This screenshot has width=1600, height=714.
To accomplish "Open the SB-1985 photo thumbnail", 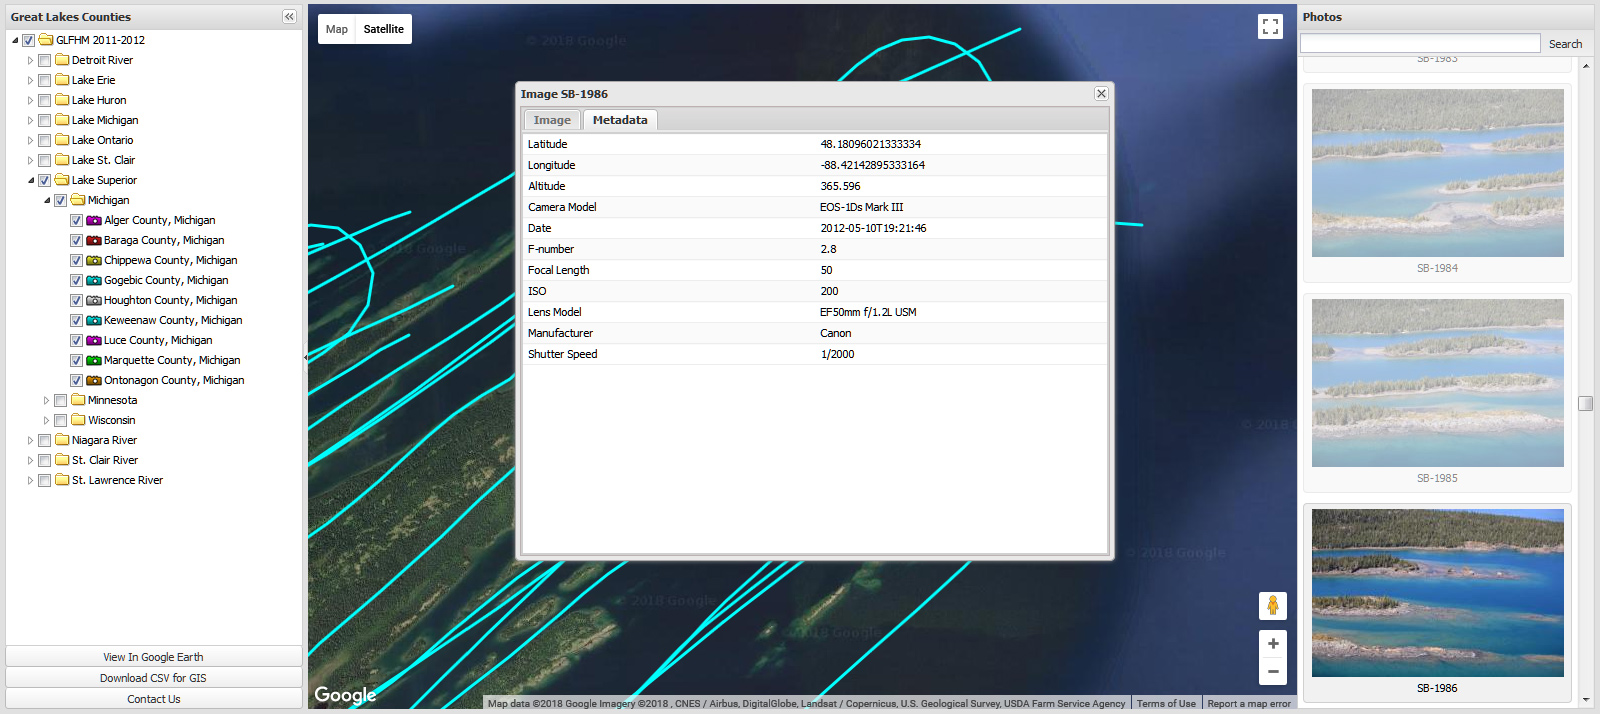I will (x=1437, y=383).
